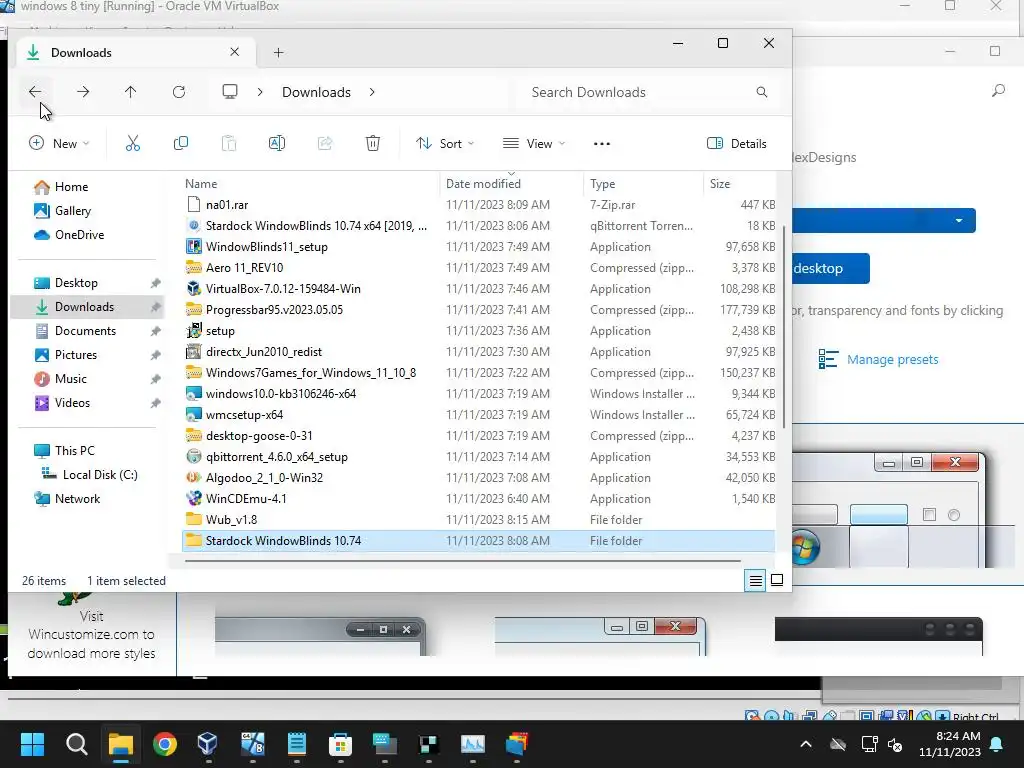
Task: Click the This PC monitor icon in address bar
Action: click(x=230, y=92)
